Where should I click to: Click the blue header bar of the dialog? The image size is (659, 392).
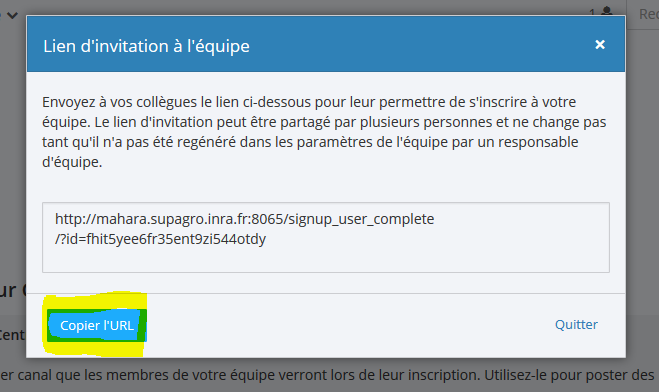pos(326,44)
